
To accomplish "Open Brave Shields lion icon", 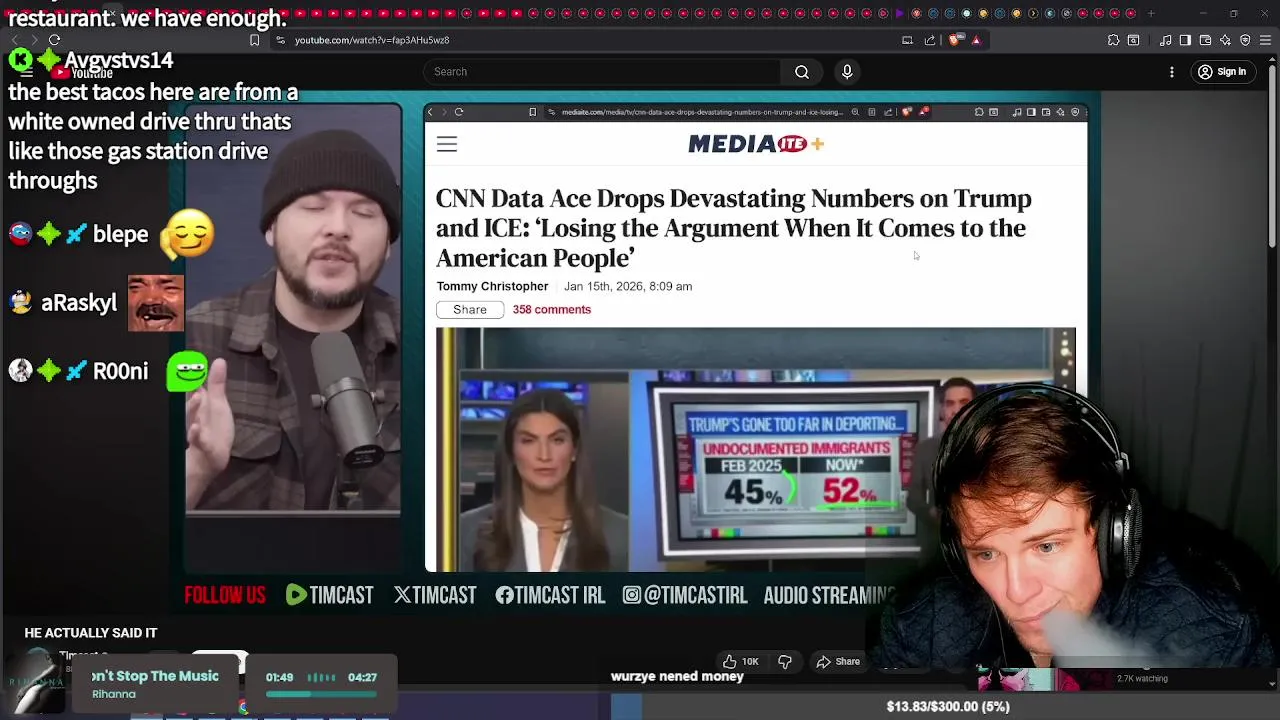I will click(x=954, y=40).
